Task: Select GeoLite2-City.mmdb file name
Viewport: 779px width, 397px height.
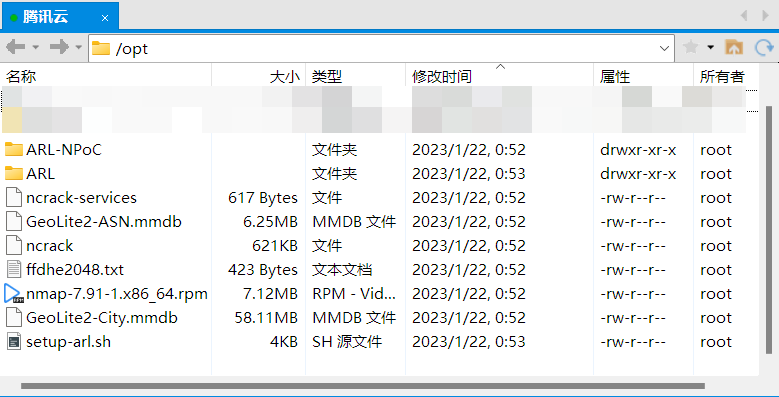Action: coord(102,318)
